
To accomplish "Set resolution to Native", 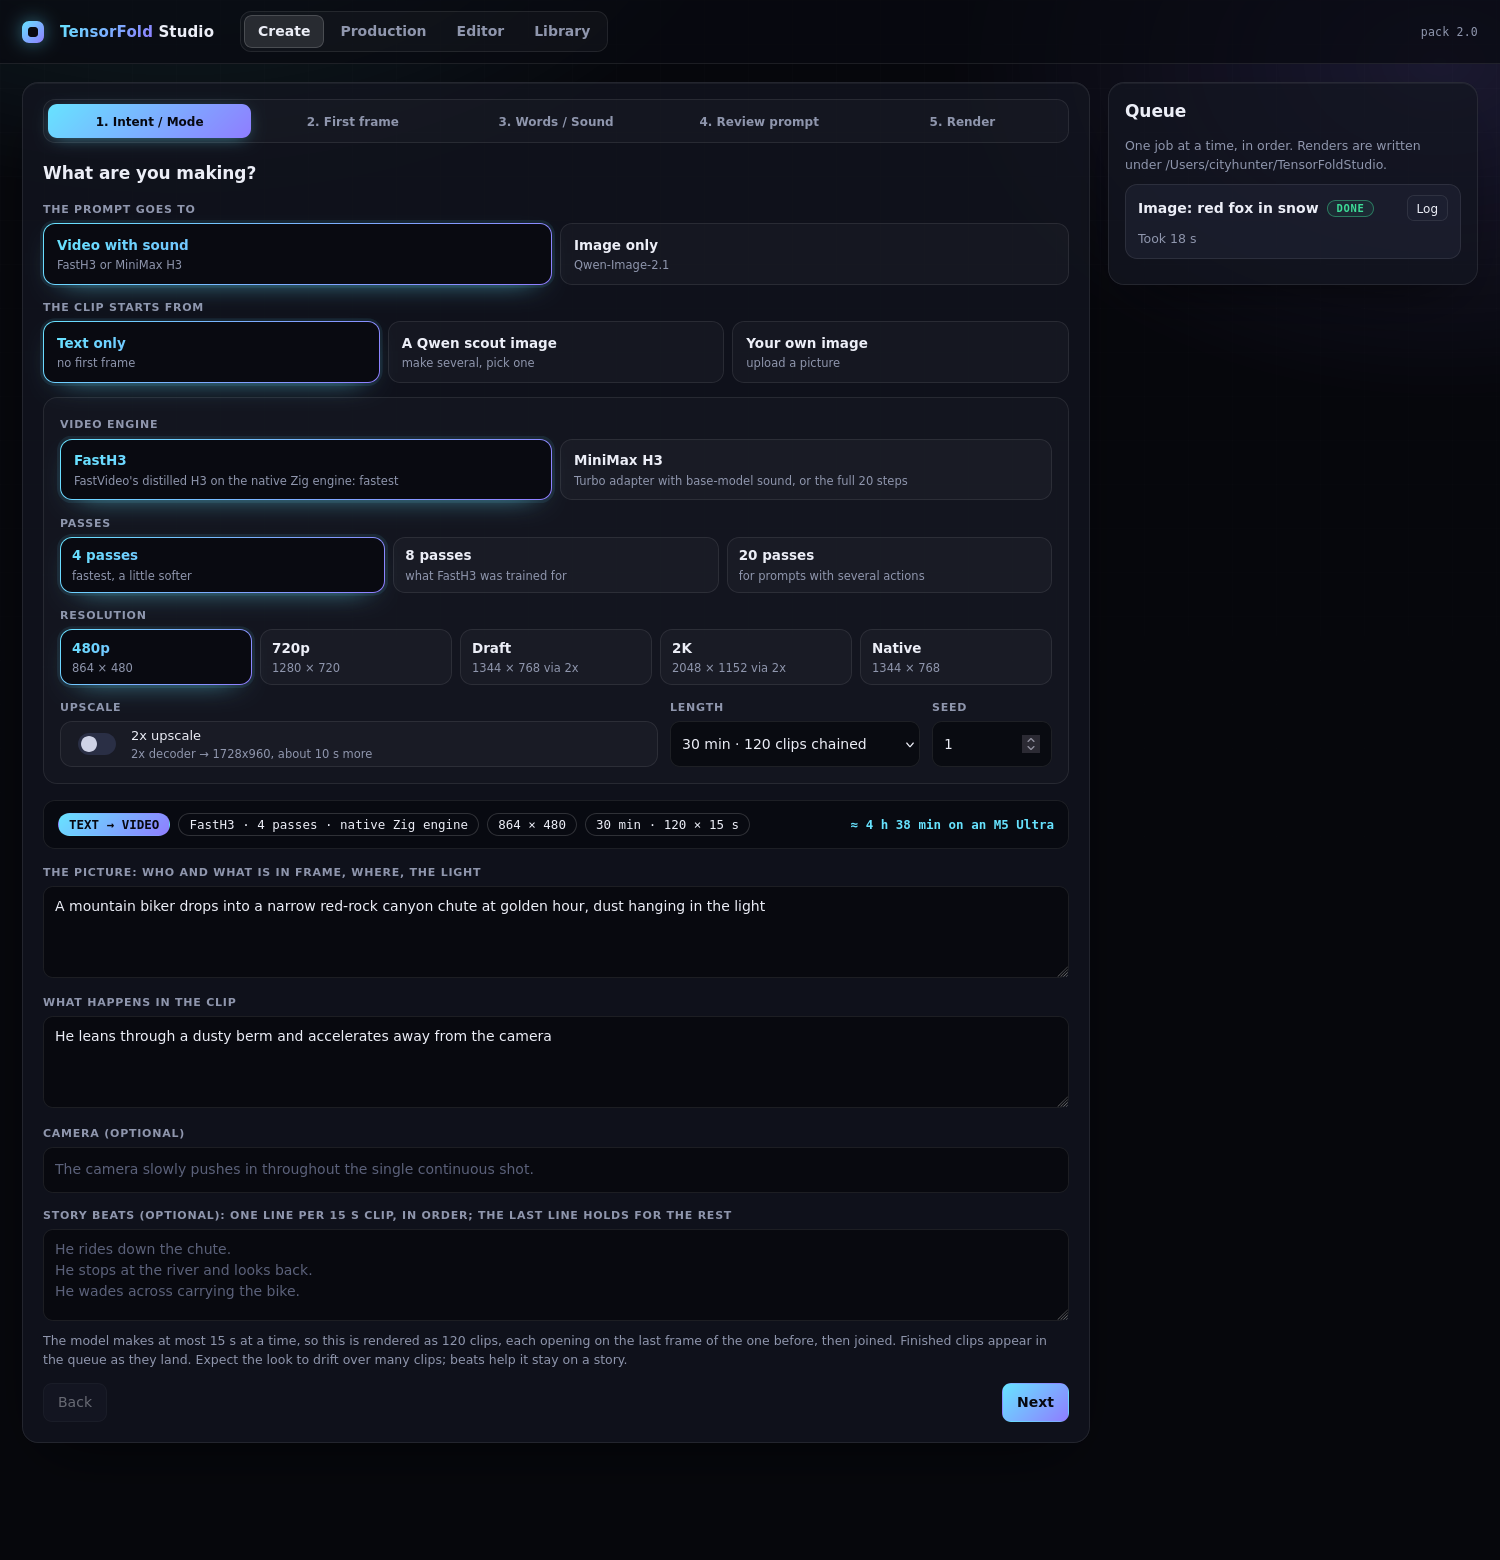I will click(x=956, y=657).
